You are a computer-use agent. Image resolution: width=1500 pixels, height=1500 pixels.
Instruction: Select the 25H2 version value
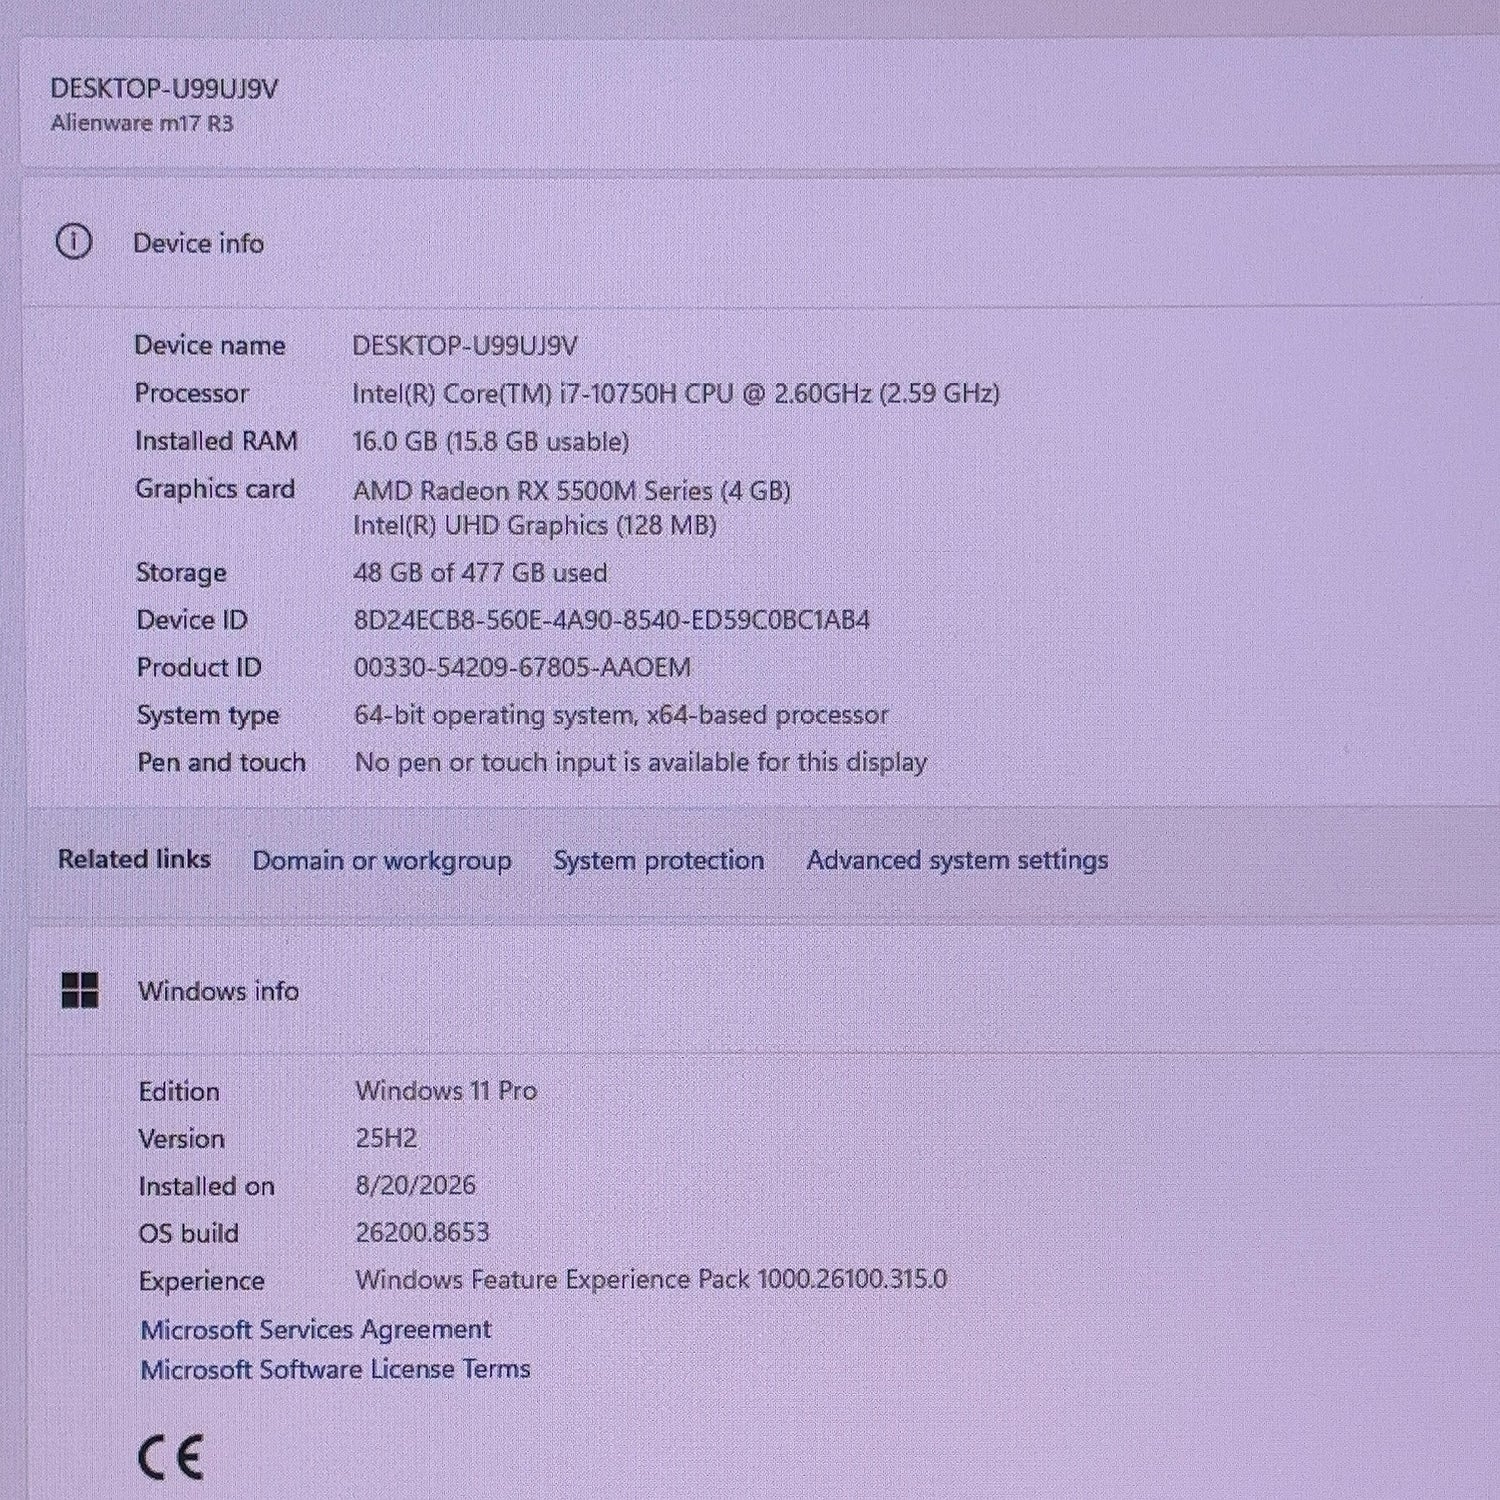coord(386,1138)
